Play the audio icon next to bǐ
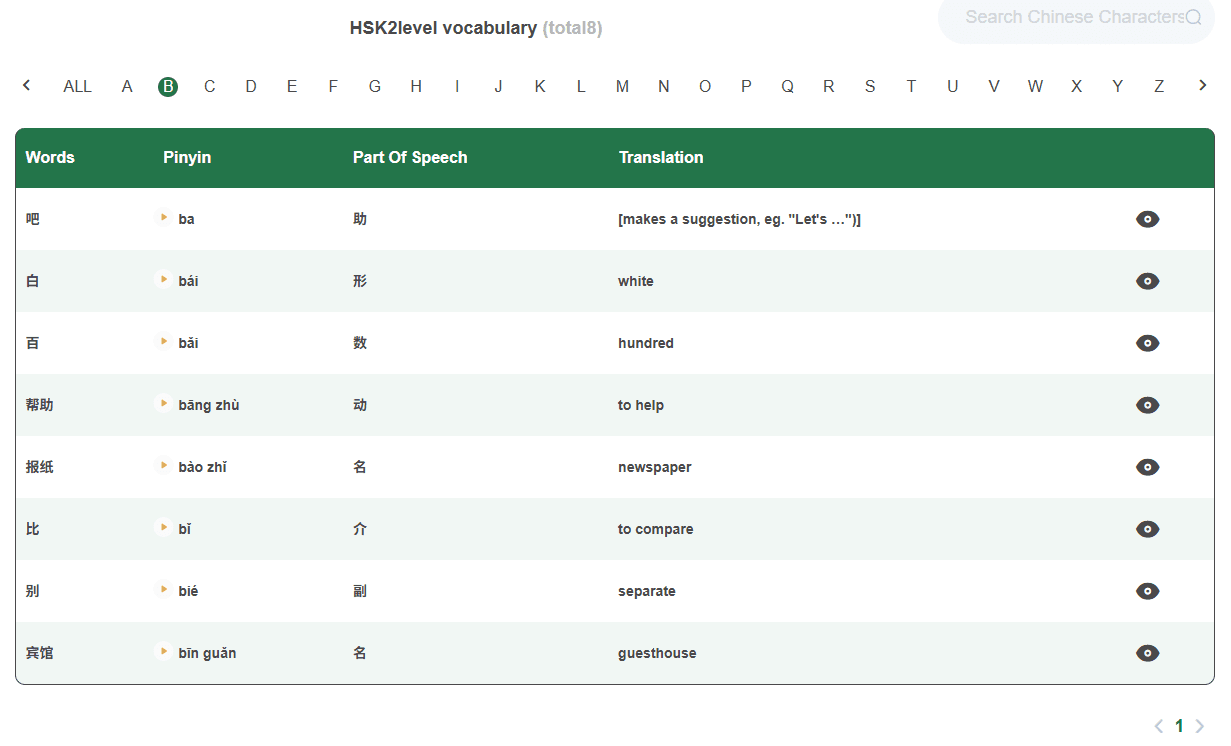 click(163, 528)
